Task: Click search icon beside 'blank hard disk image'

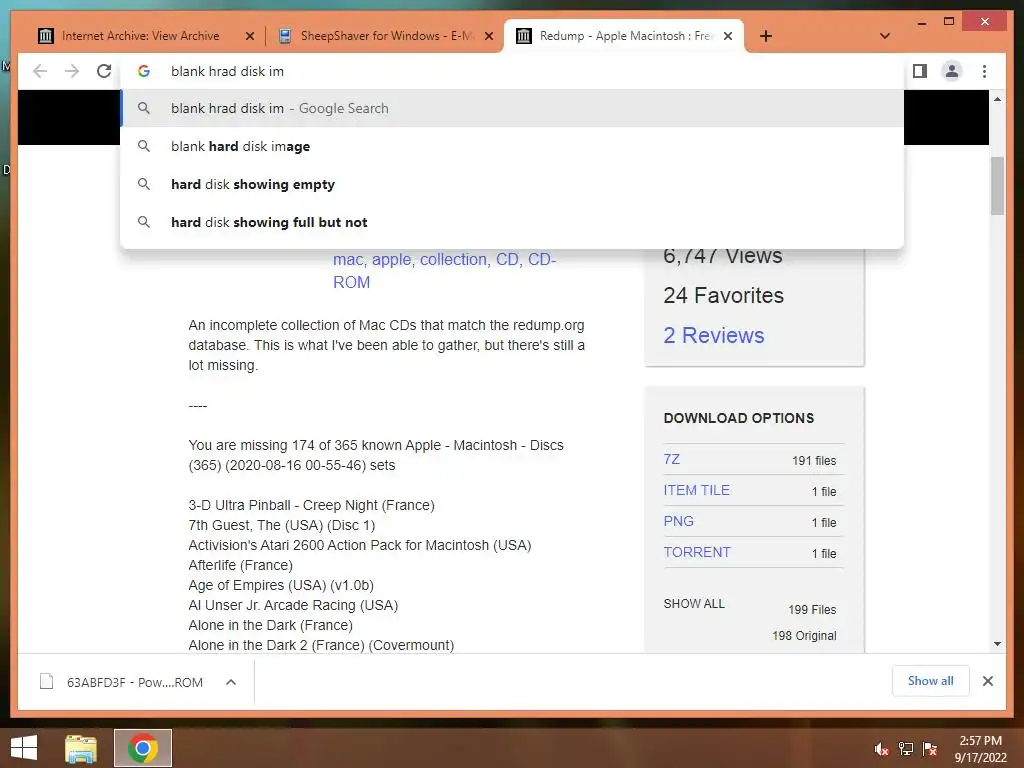Action: click(x=144, y=146)
